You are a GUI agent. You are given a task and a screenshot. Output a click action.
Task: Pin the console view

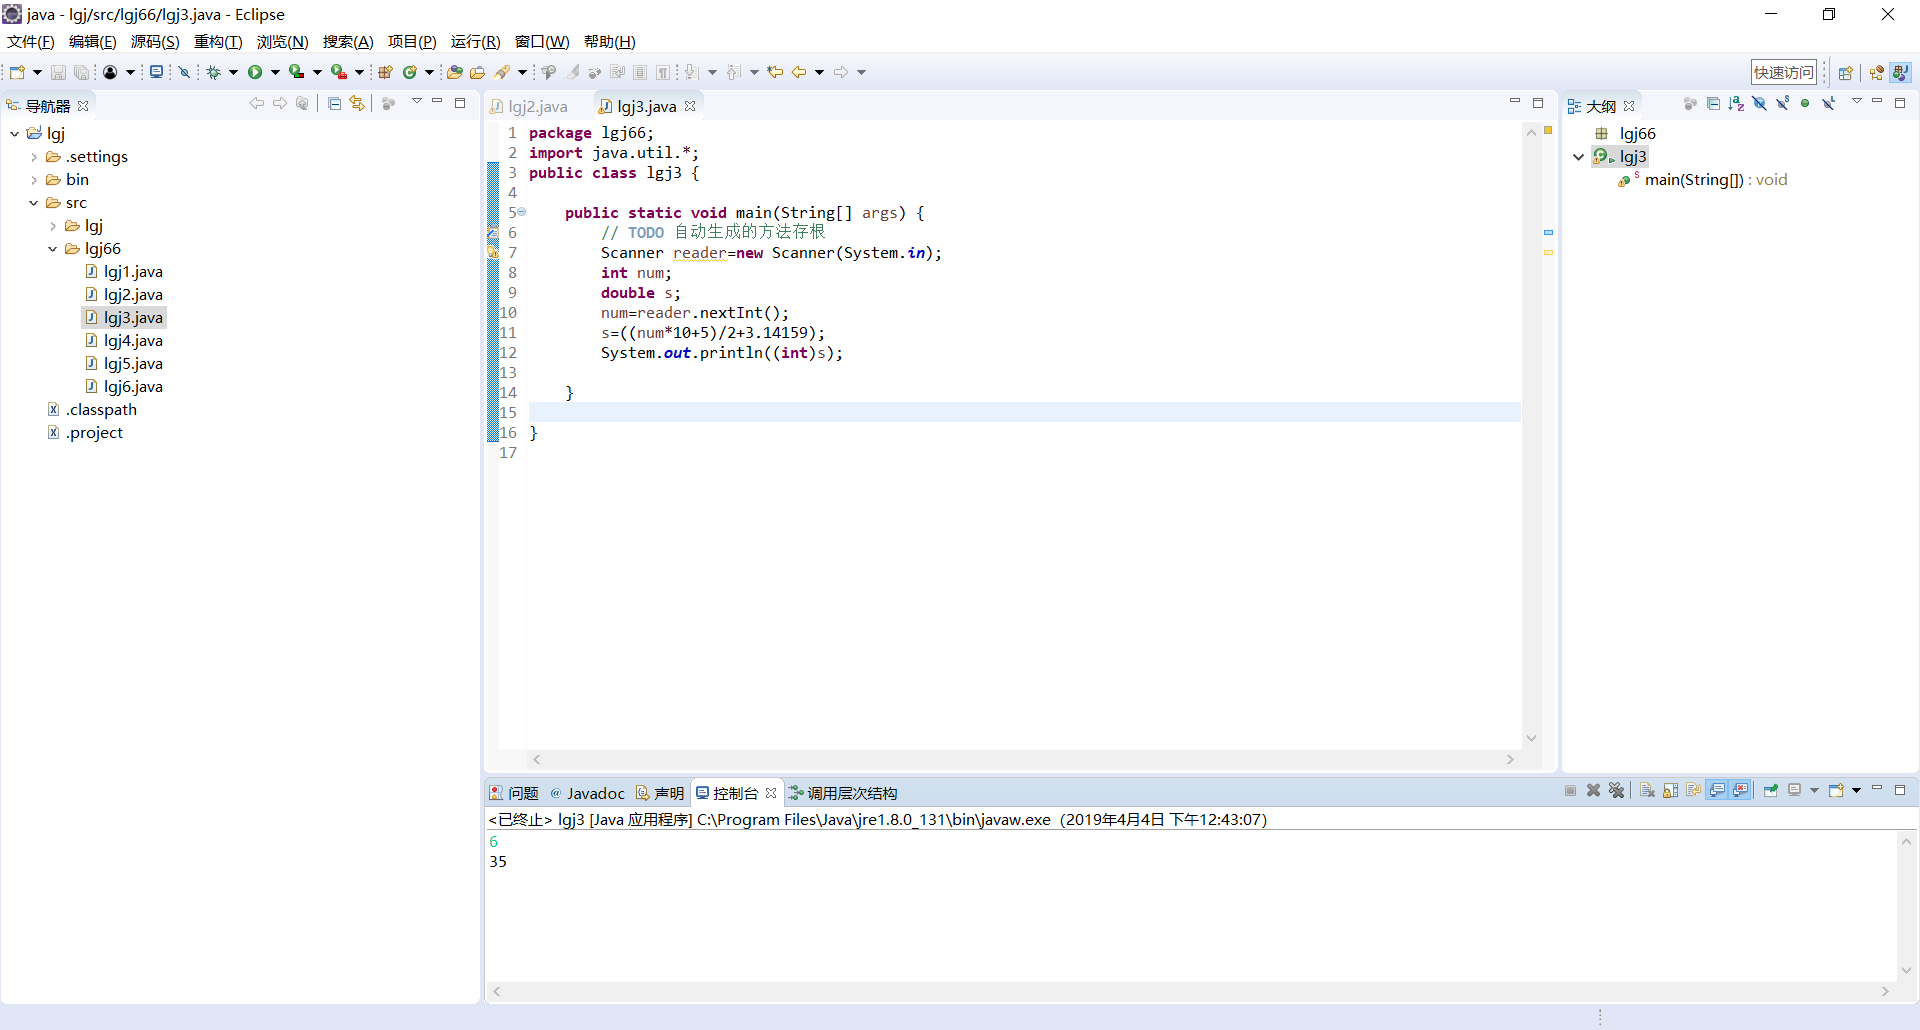point(1770,791)
